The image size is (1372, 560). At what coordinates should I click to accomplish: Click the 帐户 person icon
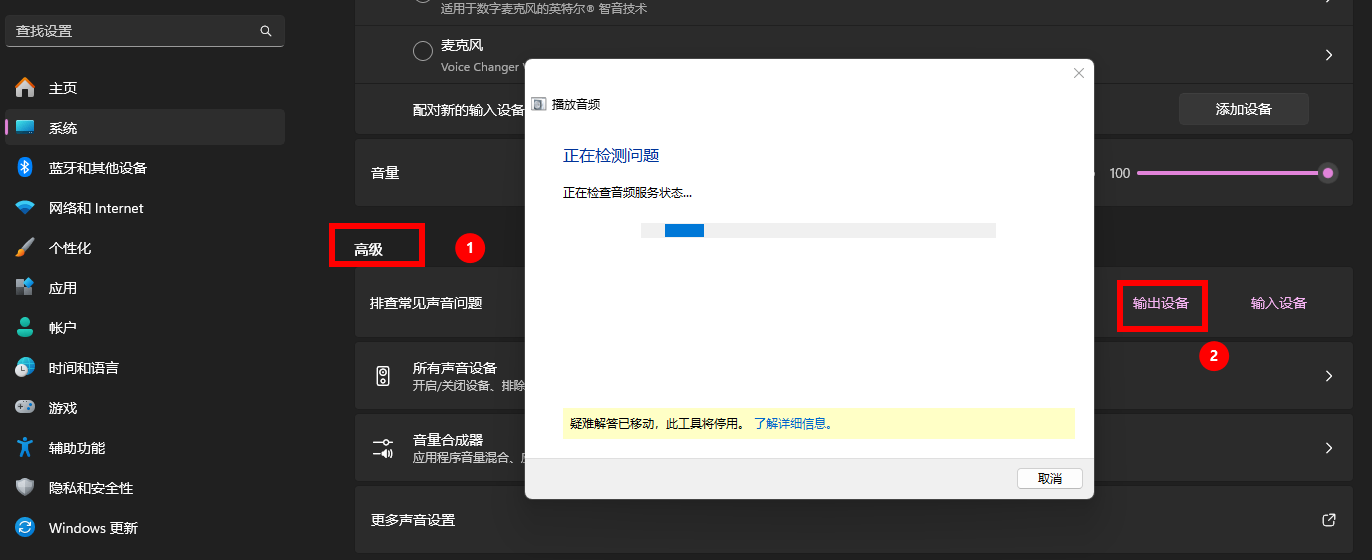coord(25,328)
